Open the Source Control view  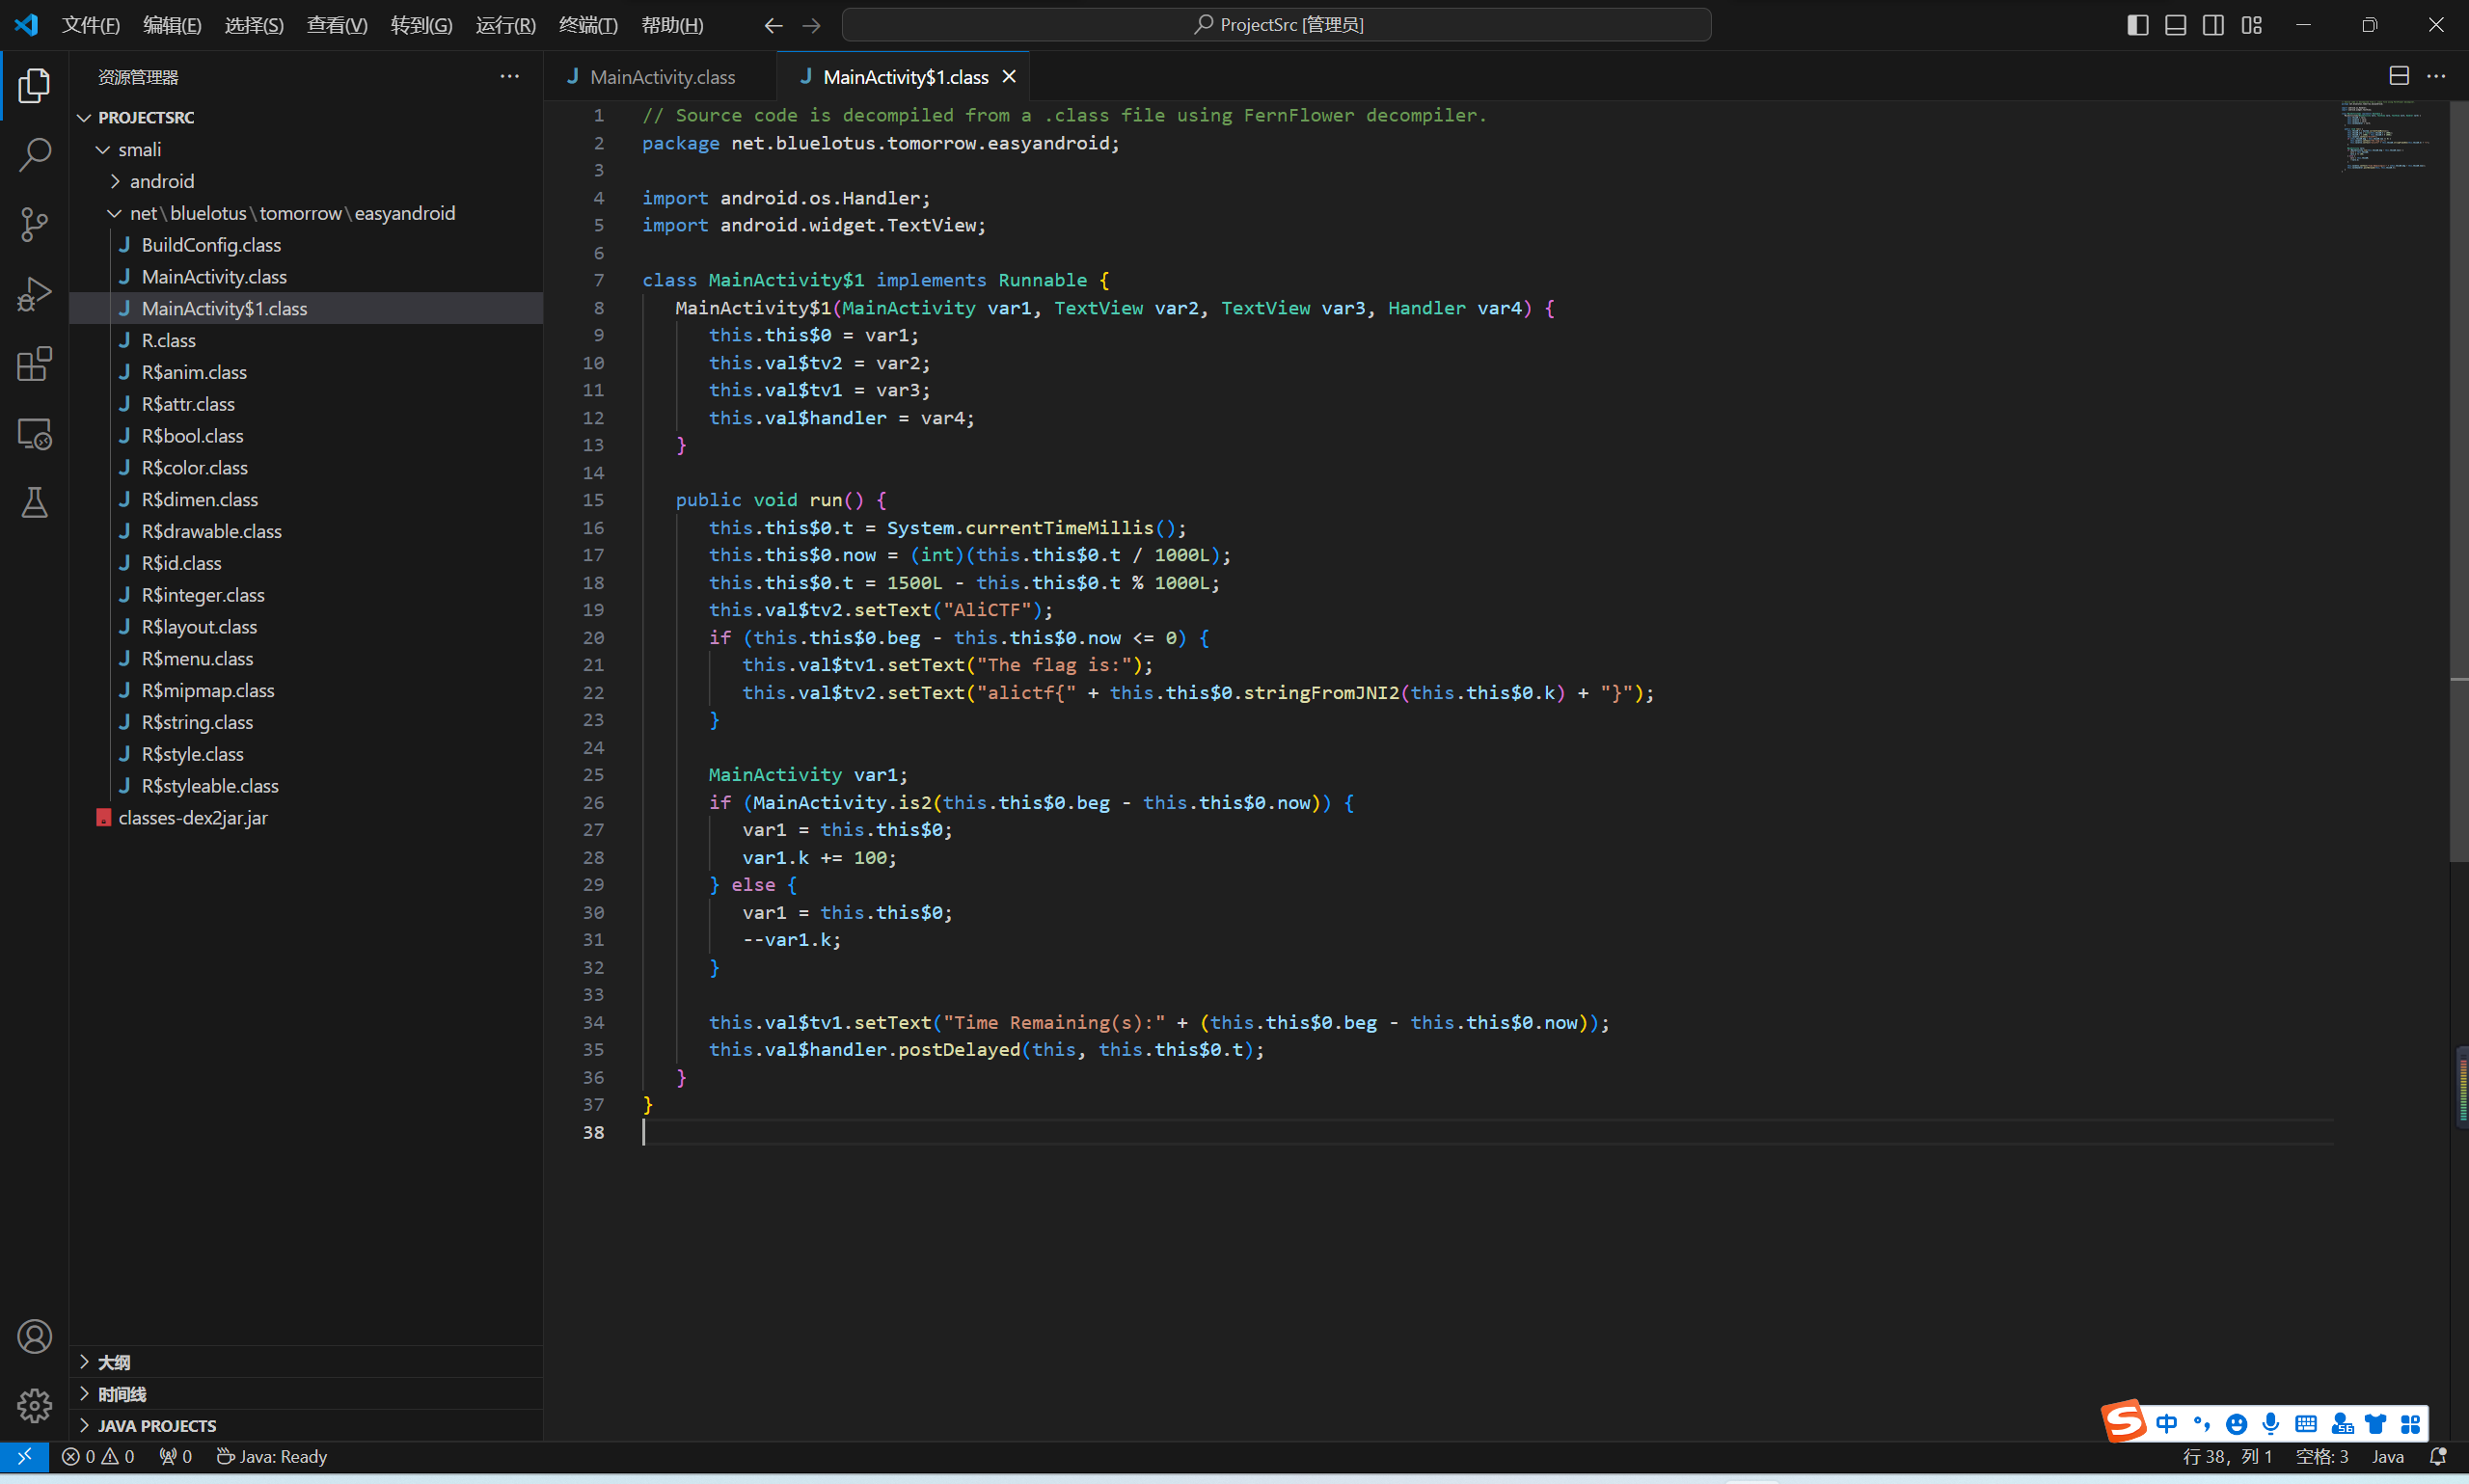[34, 224]
